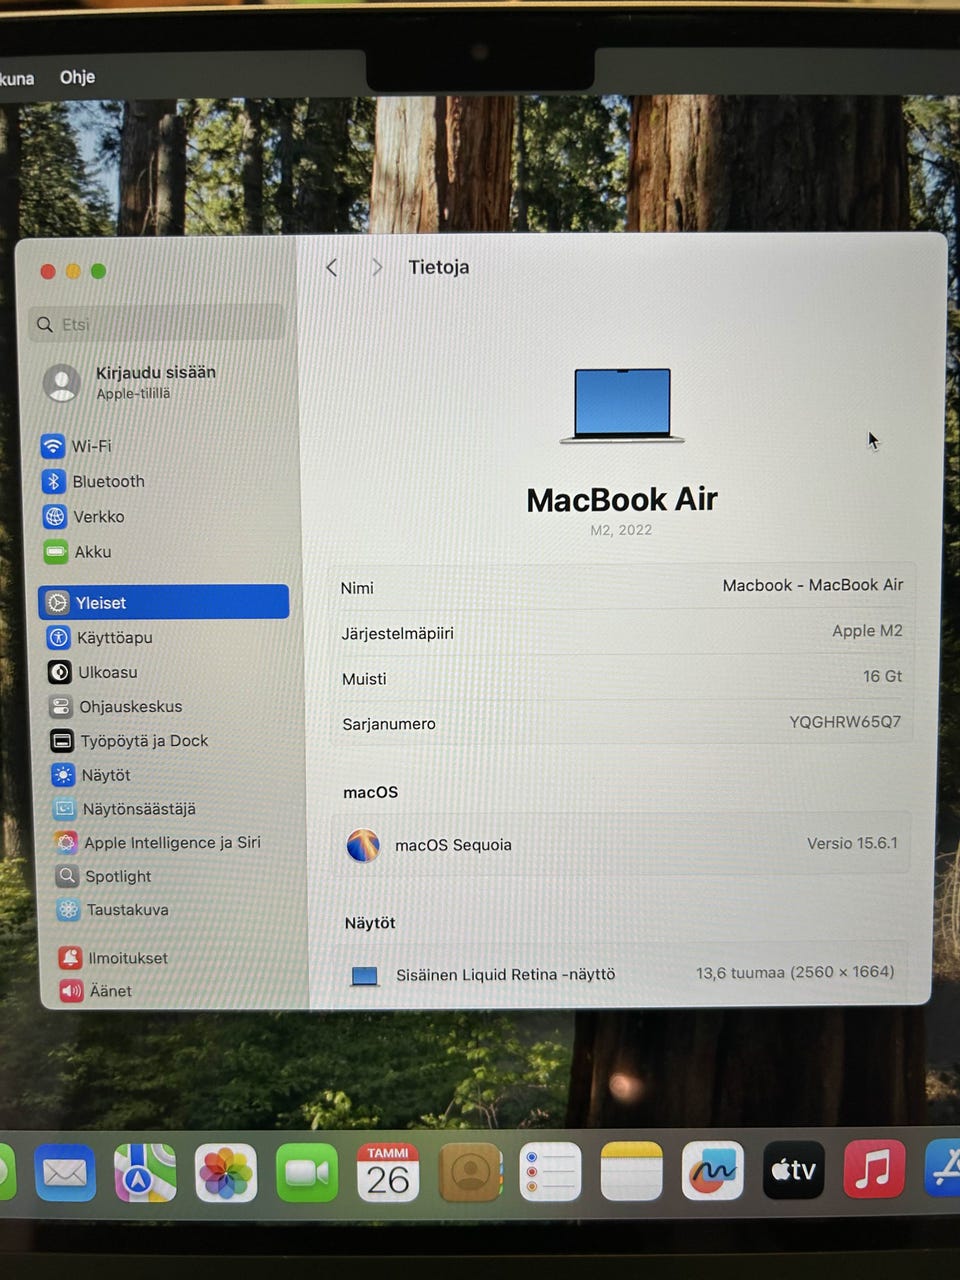Select Versio 15.6.1 text
Screen dimensions: 960x1280
[x=852, y=843]
